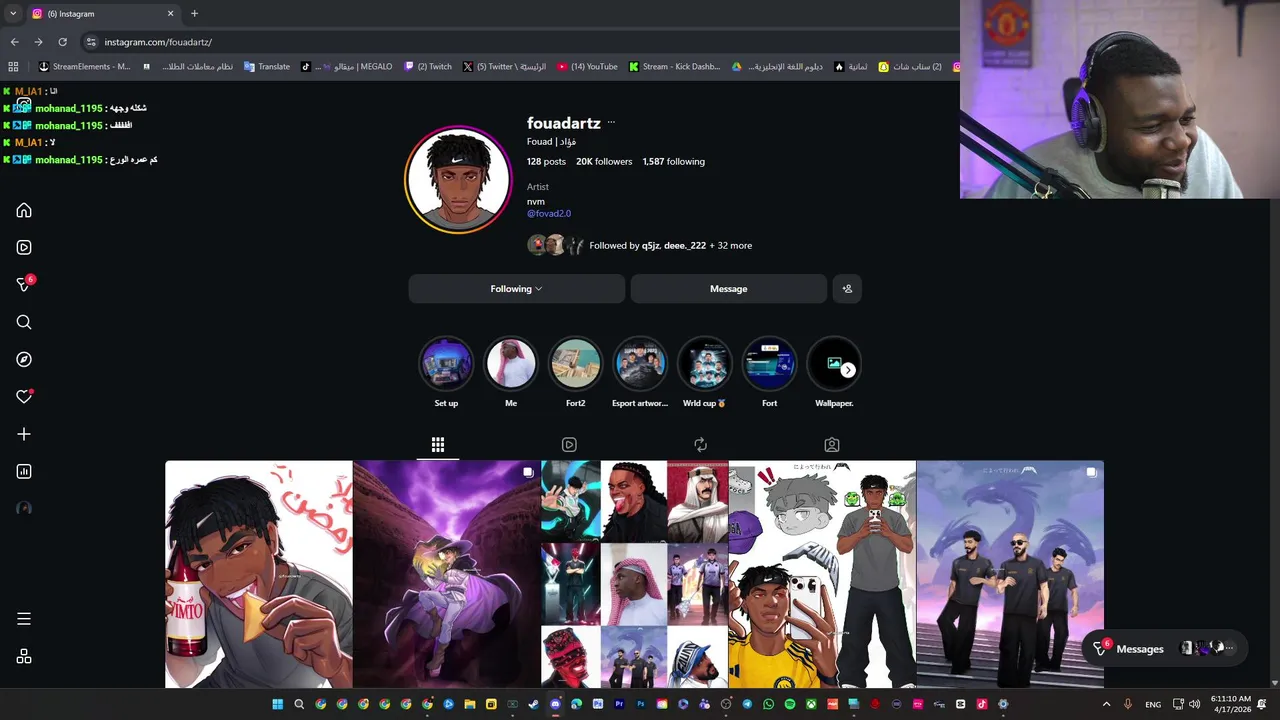Open profile options three-dot menu next to fouadartz
Image resolution: width=1280 pixels, height=720 pixels.
pyautogui.click(x=611, y=123)
